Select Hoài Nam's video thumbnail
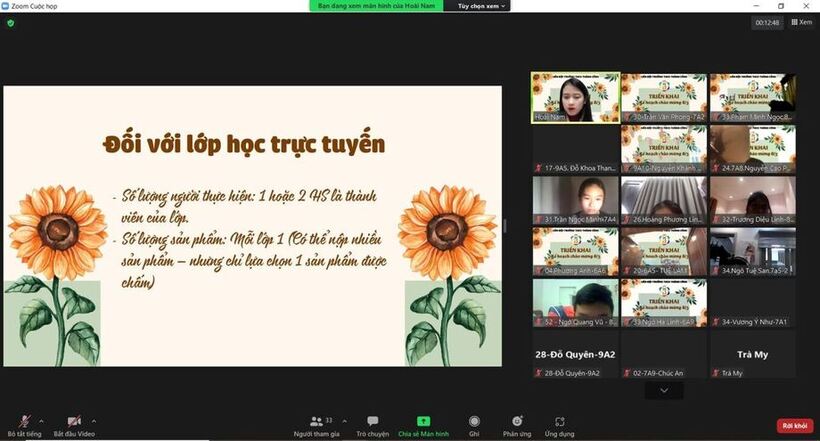 (574, 97)
